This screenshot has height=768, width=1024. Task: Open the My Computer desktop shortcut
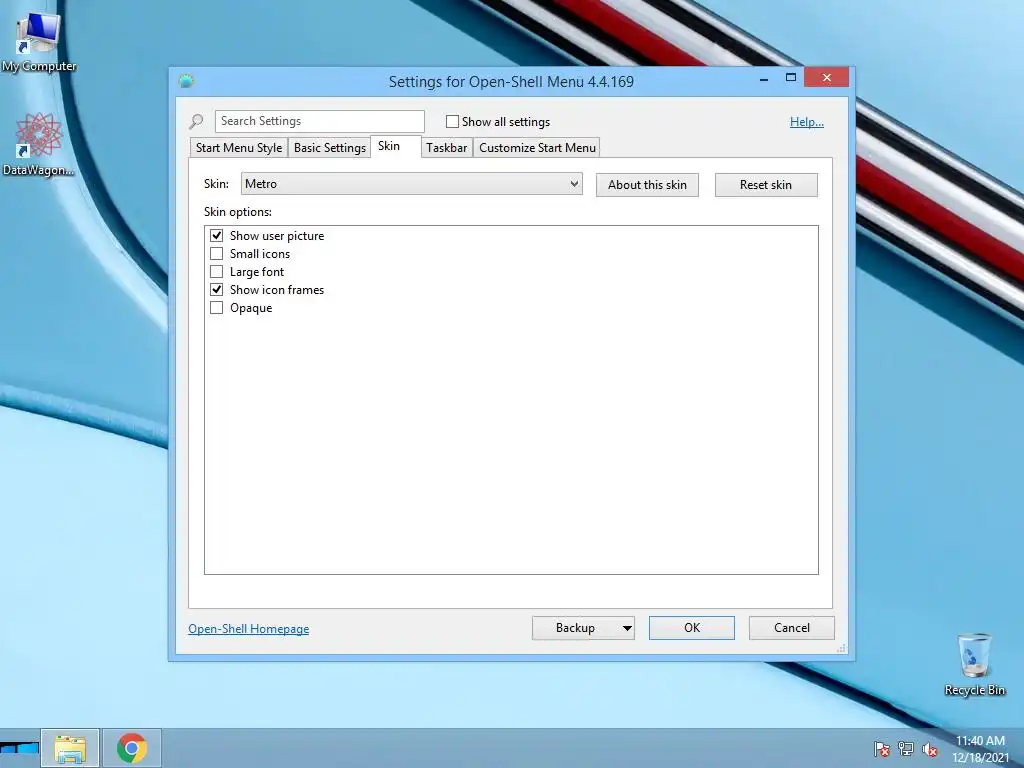tap(39, 41)
